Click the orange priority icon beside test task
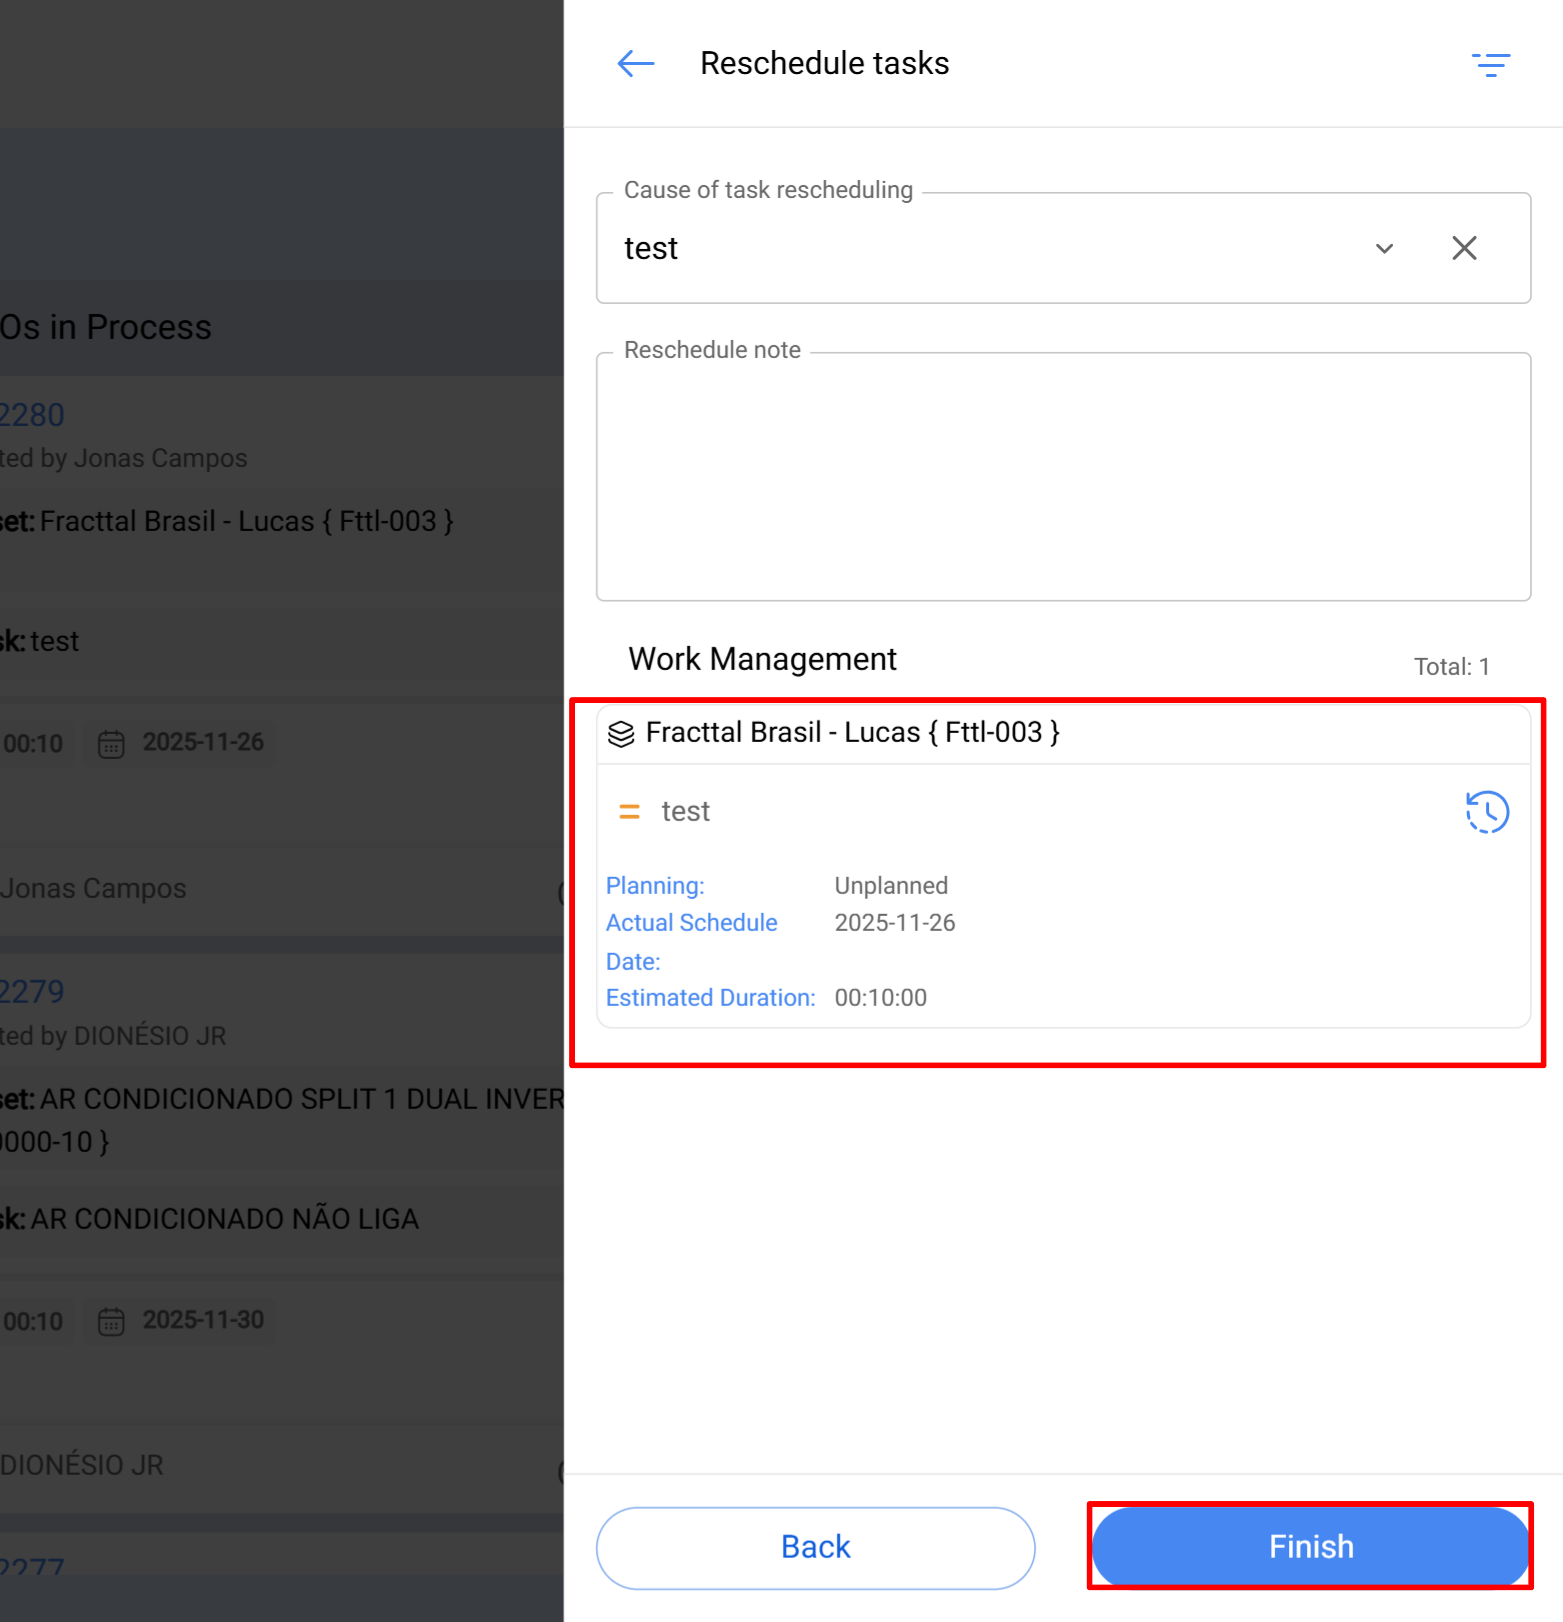Screen dimensions: 1563x1622 point(629,812)
